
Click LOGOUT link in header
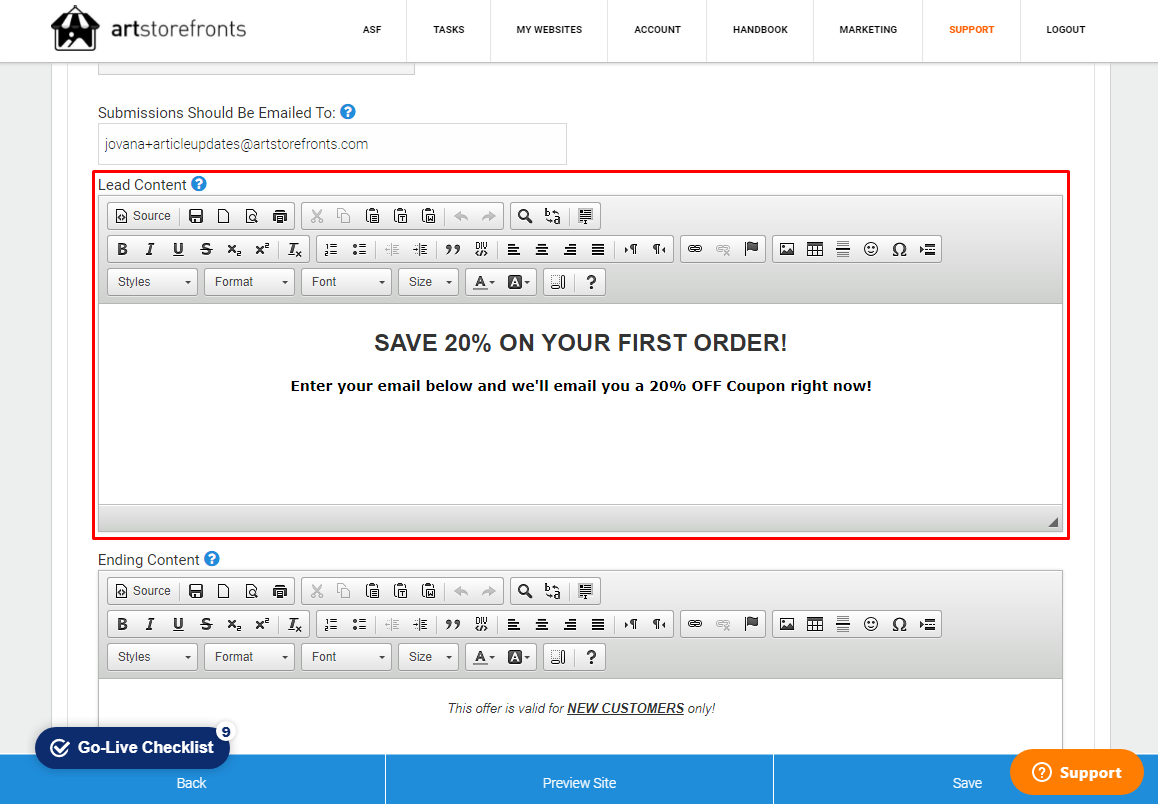coord(1066,30)
